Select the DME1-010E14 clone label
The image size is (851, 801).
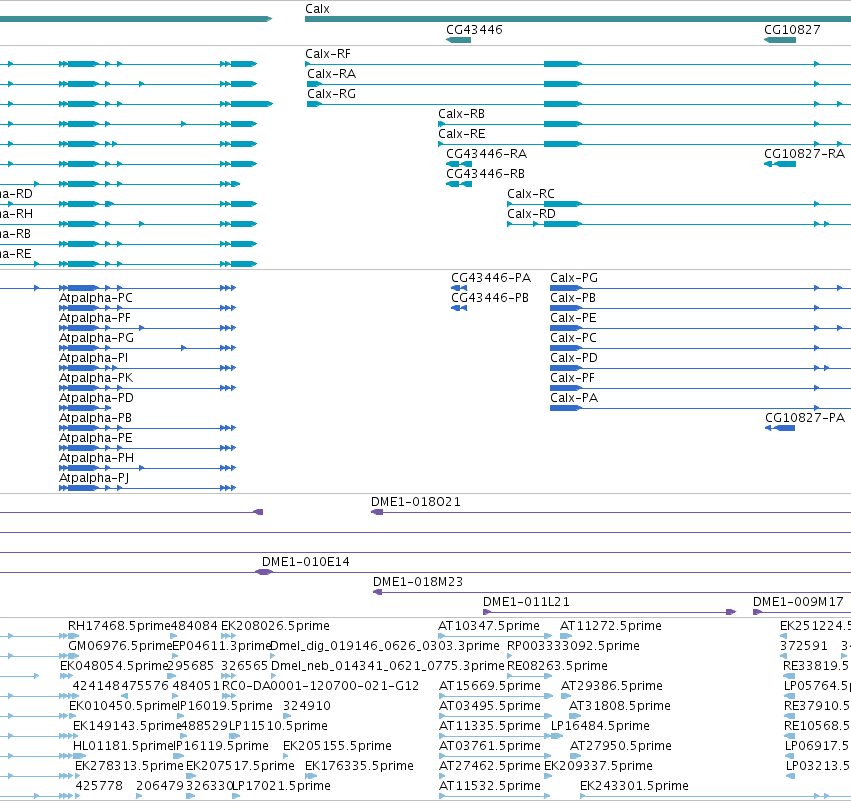pos(306,562)
